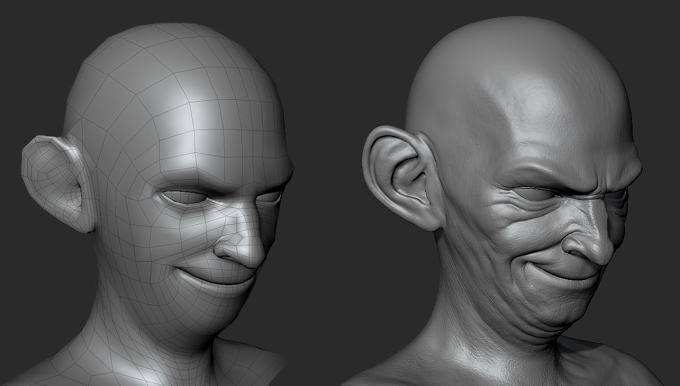Click the ear of the sculpted head
The width and height of the screenshot is (680, 386).
402,178
